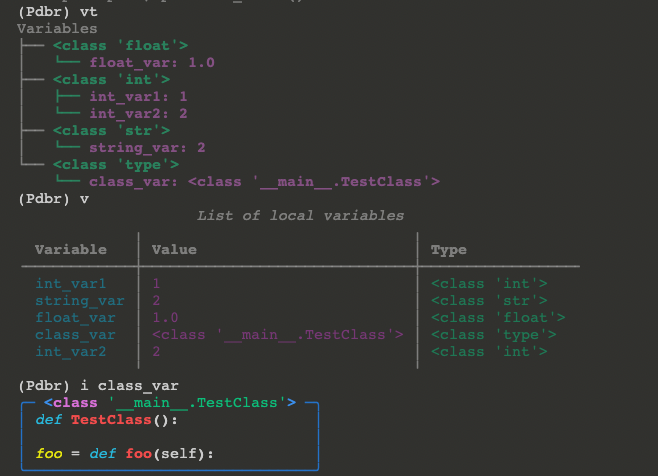658x476 pixels.
Task: Click the <class 'float'> type cell in the table
Action: [x=498, y=318]
